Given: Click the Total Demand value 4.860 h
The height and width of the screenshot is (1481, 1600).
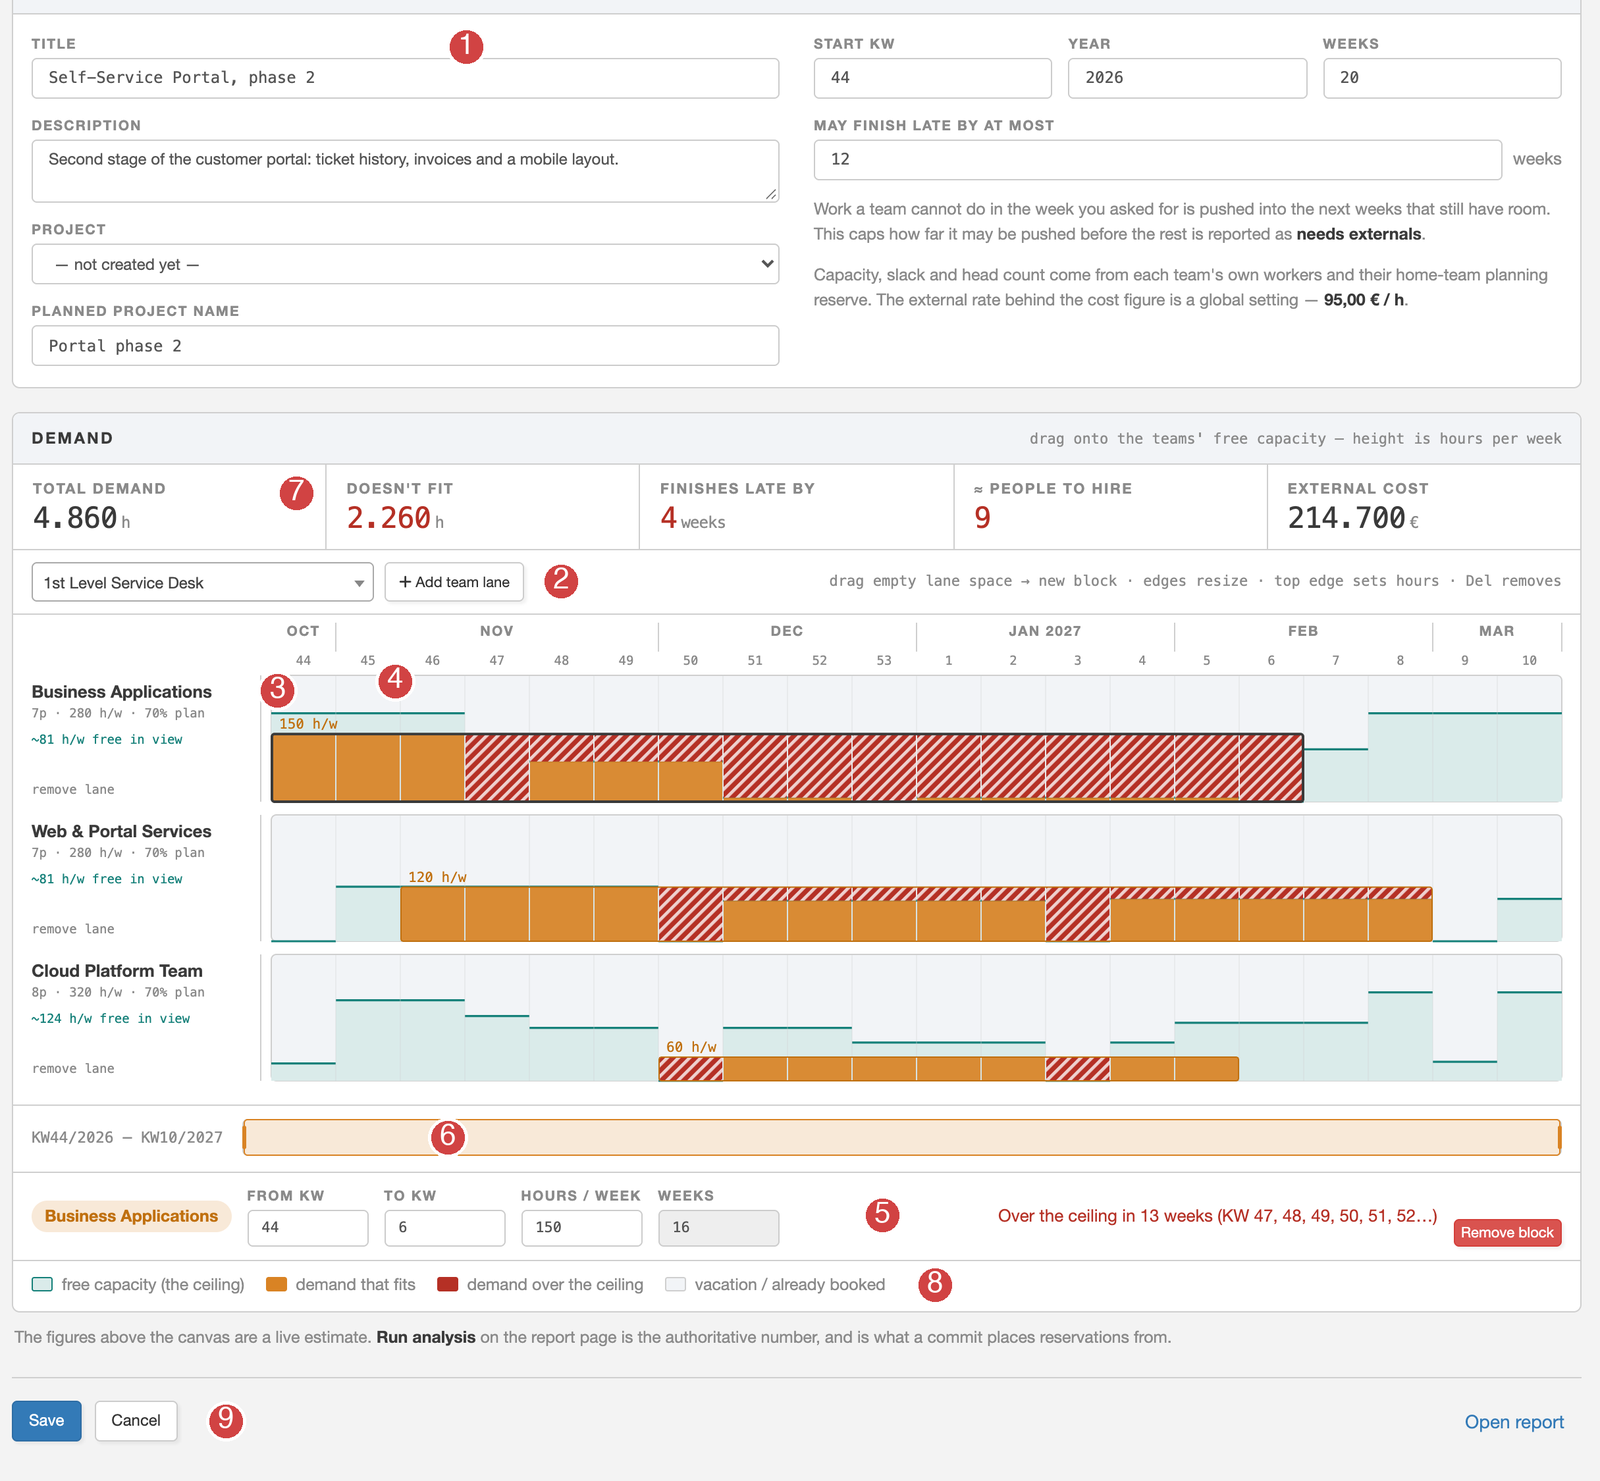Looking at the screenshot, I should point(81,518).
